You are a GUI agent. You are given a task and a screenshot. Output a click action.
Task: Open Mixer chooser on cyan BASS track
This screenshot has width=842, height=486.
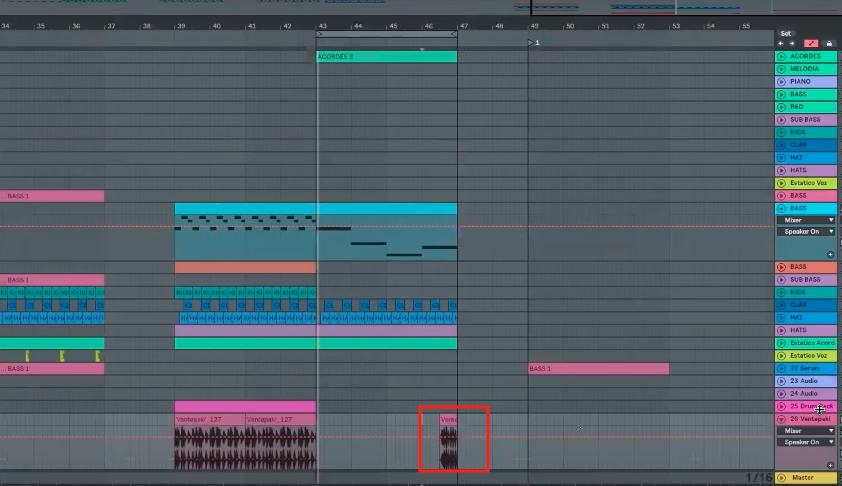click(806, 220)
